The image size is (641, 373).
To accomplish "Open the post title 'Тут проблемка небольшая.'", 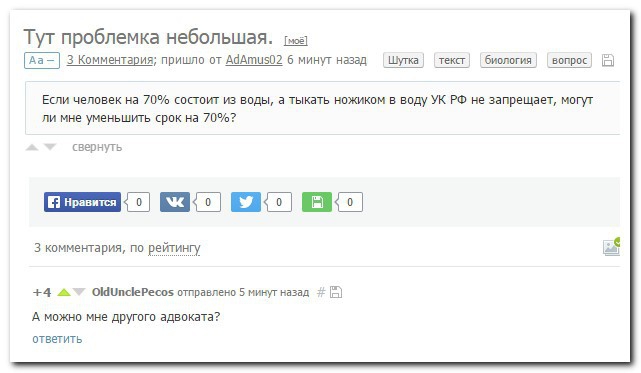I will (x=148, y=37).
